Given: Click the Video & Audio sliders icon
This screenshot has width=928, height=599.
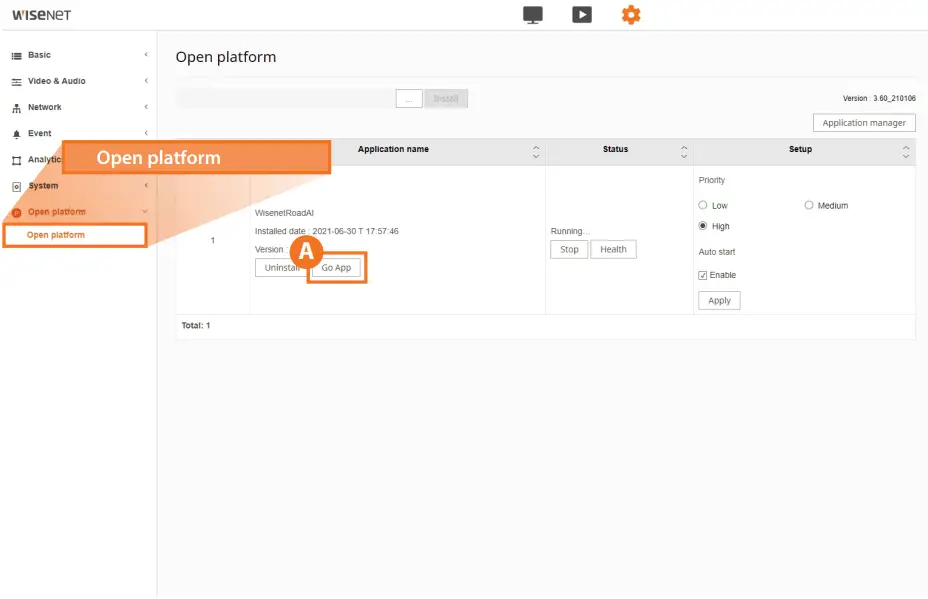Looking at the screenshot, I should pyautogui.click(x=17, y=82).
